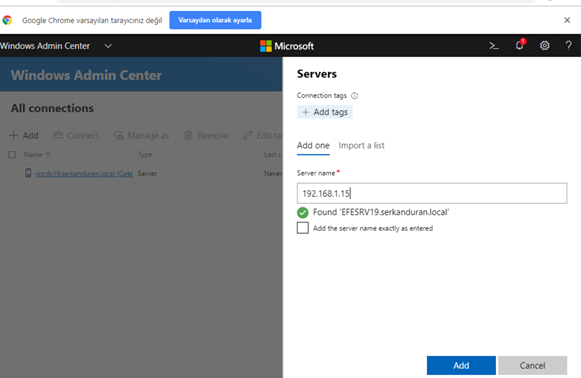Click the blue Add button
This screenshot has height=378, width=581.
pyautogui.click(x=461, y=365)
